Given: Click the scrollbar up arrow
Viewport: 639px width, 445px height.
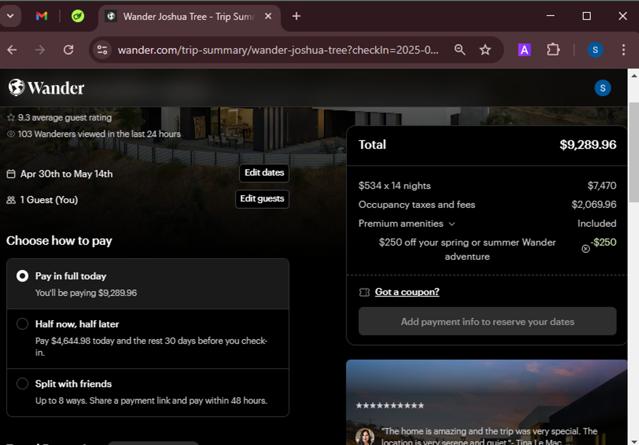Looking at the screenshot, I should pyautogui.click(x=633, y=76).
